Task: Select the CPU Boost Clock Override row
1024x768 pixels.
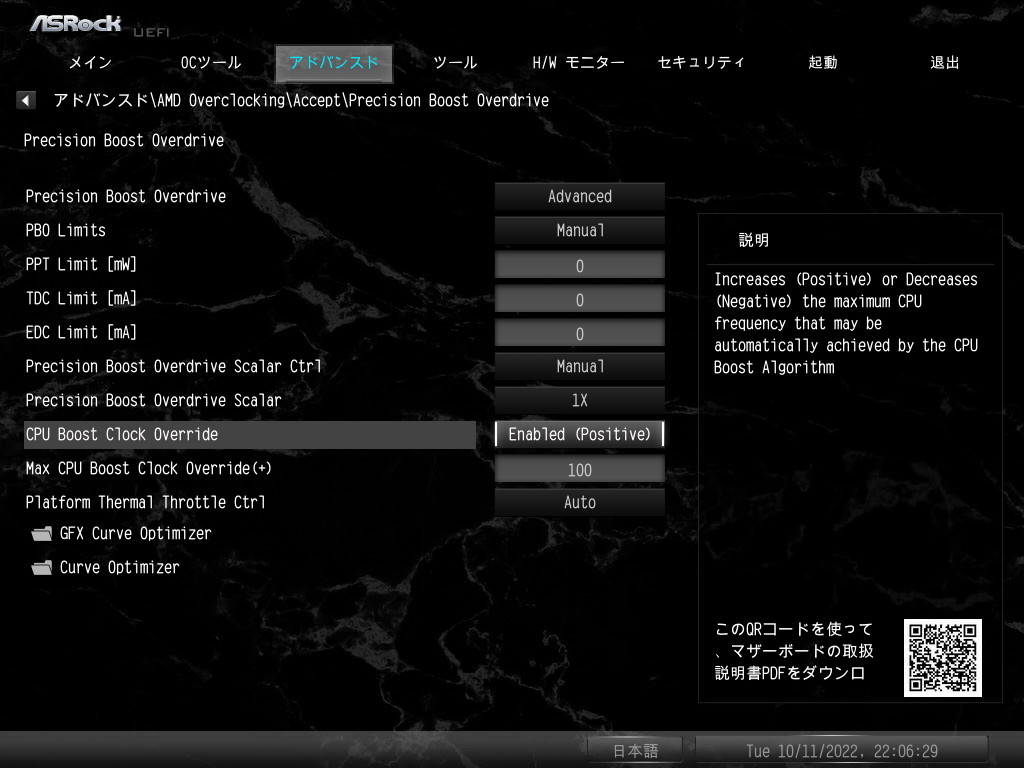Action: pyautogui.click(x=249, y=434)
